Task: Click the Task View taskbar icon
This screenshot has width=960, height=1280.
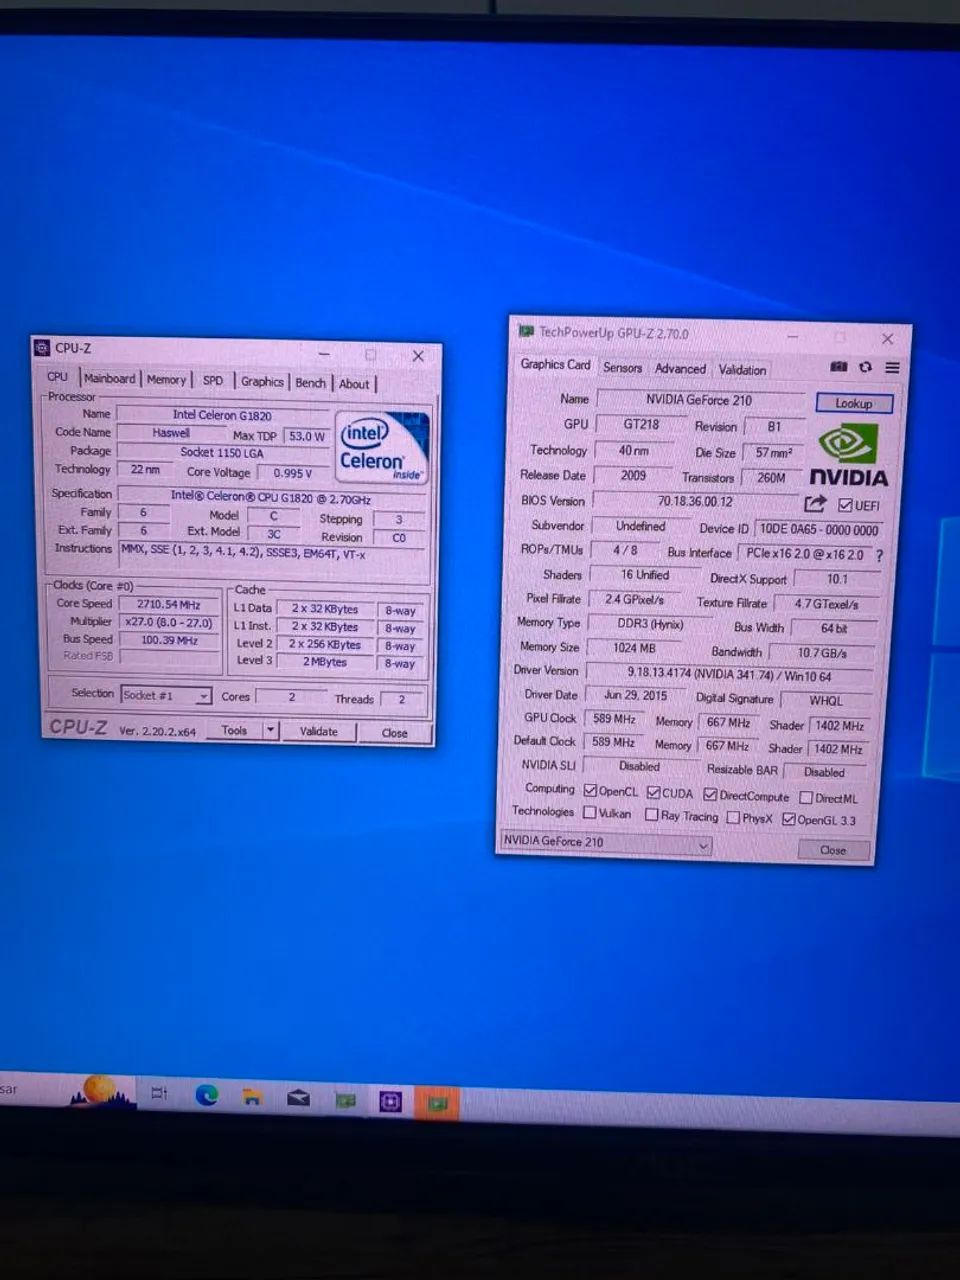Action: 159,1093
